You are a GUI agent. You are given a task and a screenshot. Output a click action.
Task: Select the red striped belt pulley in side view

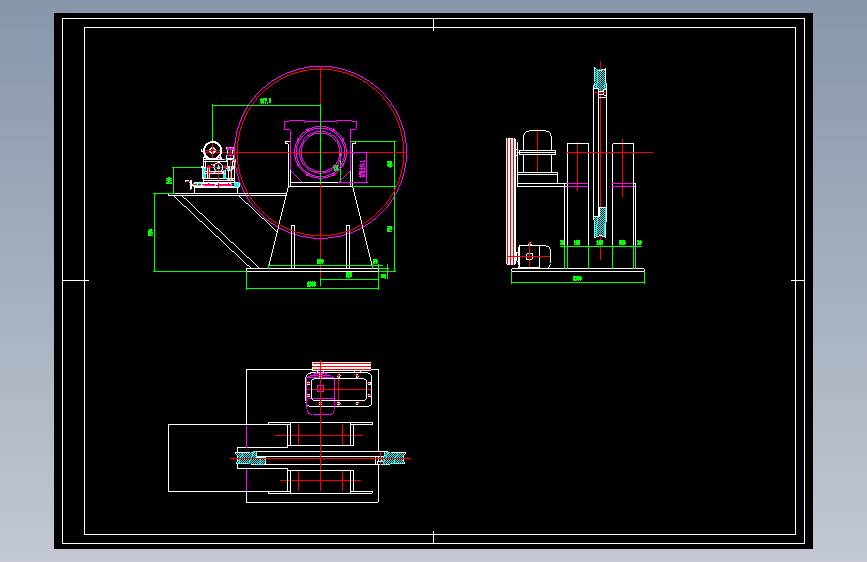point(511,201)
